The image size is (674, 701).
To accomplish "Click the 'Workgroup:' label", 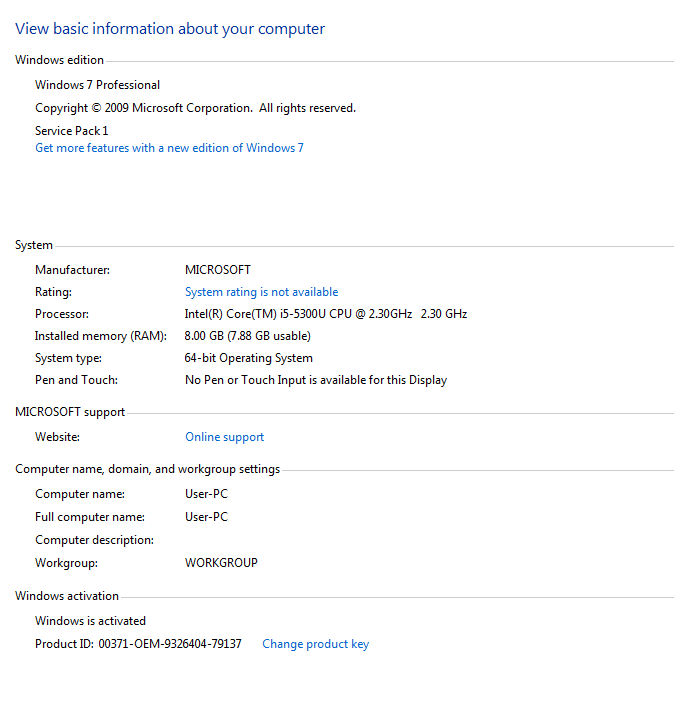I will point(67,563).
